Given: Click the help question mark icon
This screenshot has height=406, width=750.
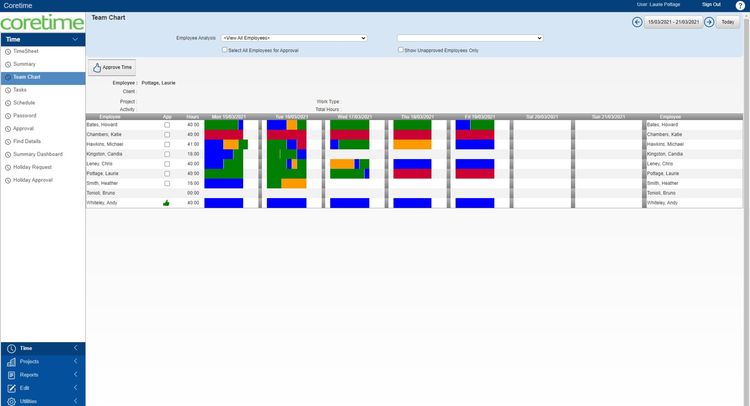Looking at the screenshot, I should [740, 5].
